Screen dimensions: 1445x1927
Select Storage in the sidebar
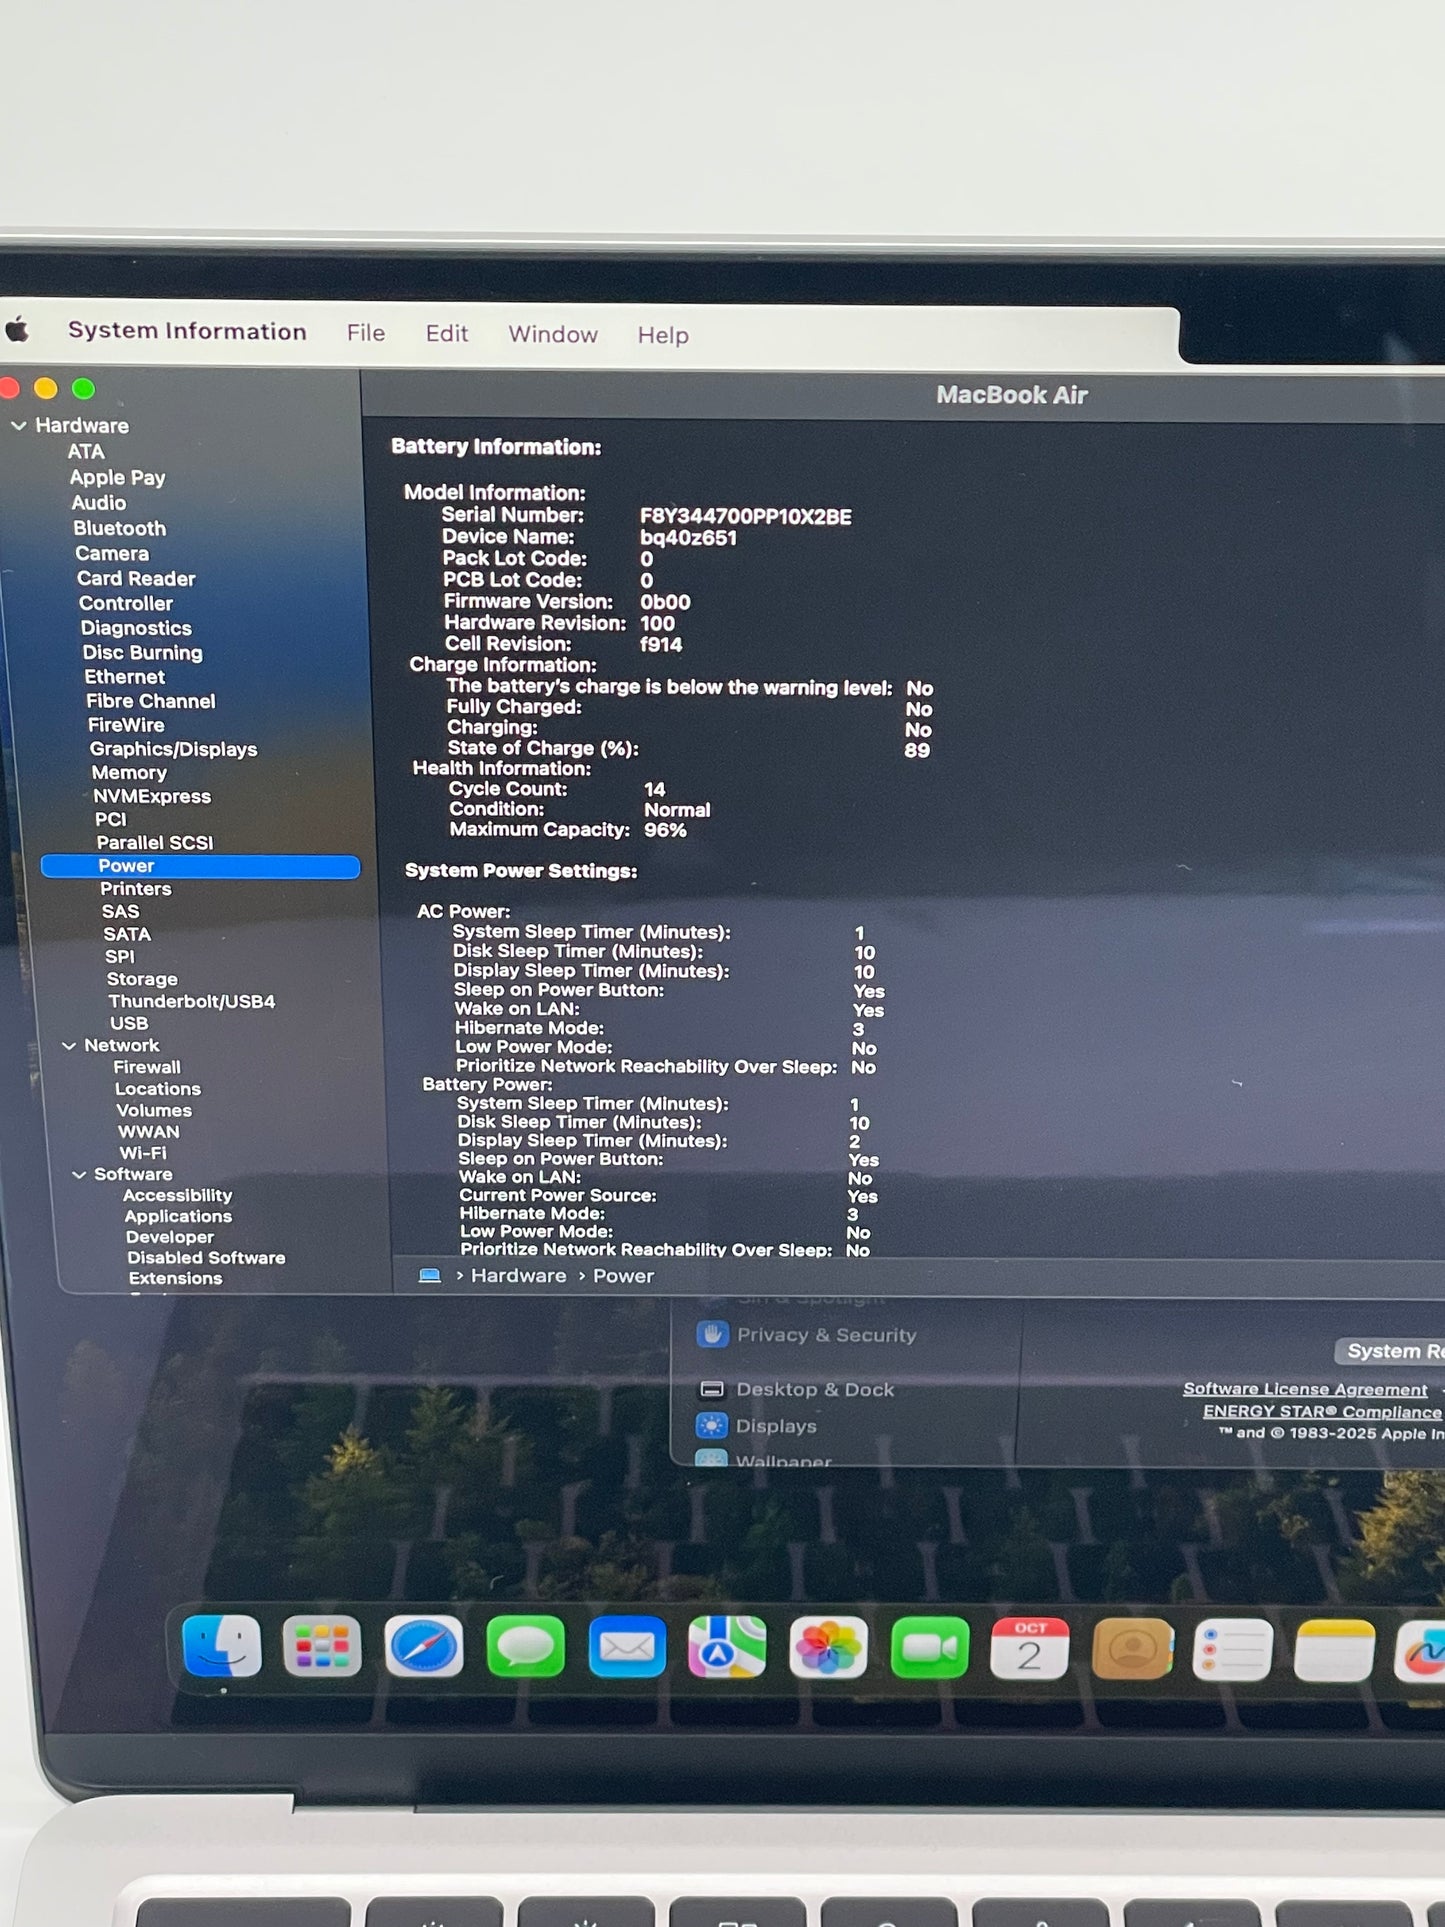(142, 979)
